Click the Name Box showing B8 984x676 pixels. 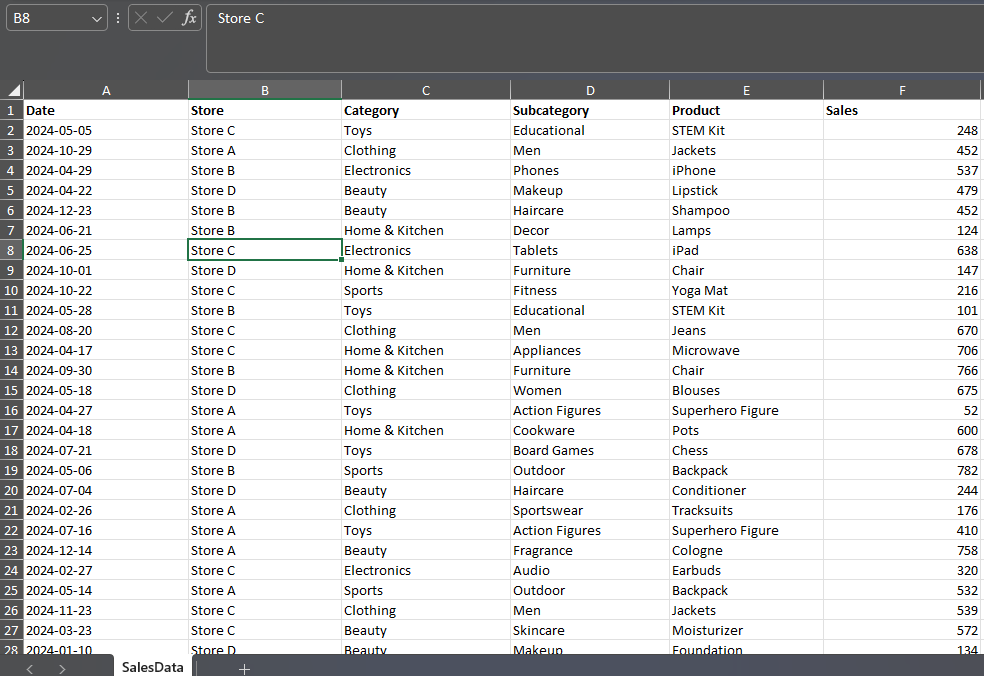point(48,18)
